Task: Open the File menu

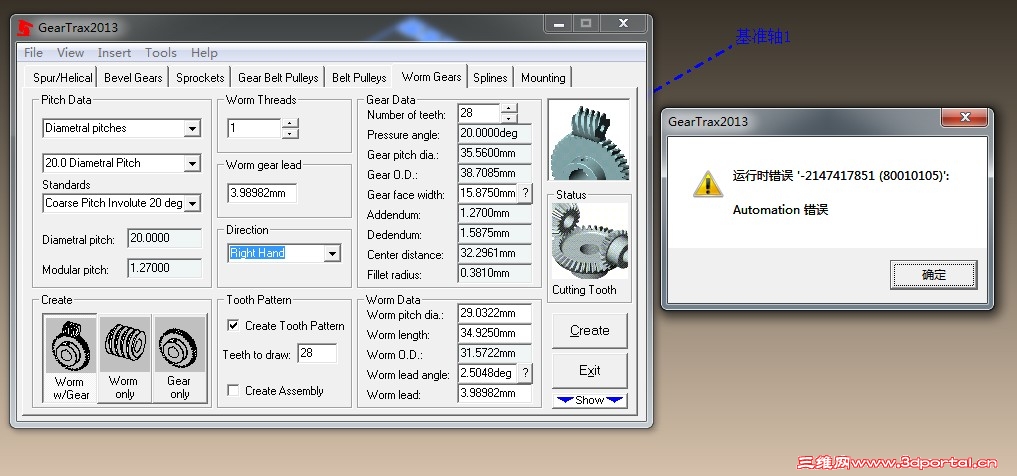Action: [x=33, y=53]
